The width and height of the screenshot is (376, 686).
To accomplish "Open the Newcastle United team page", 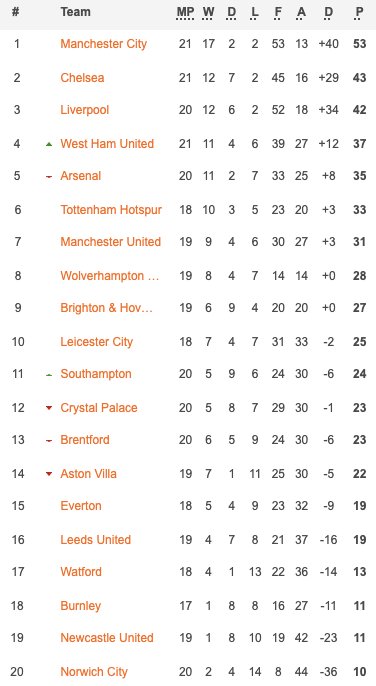I will (107, 638).
